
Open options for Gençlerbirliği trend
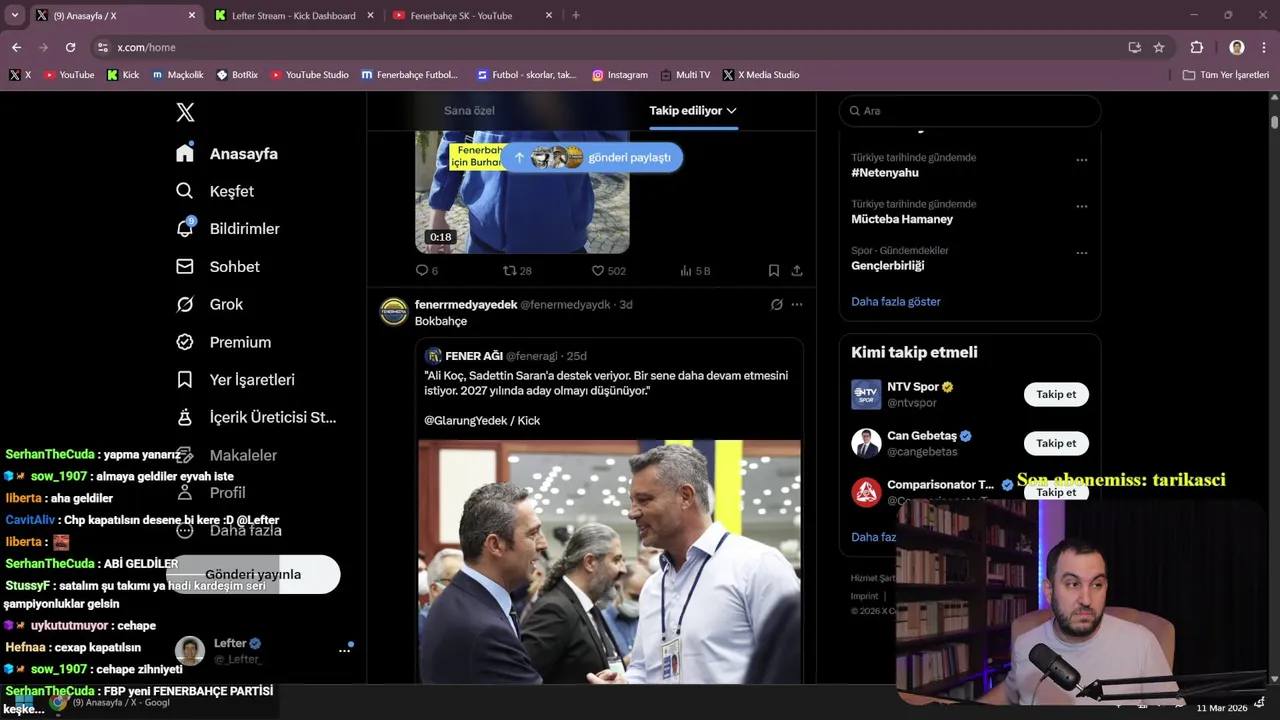click(1081, 253)
